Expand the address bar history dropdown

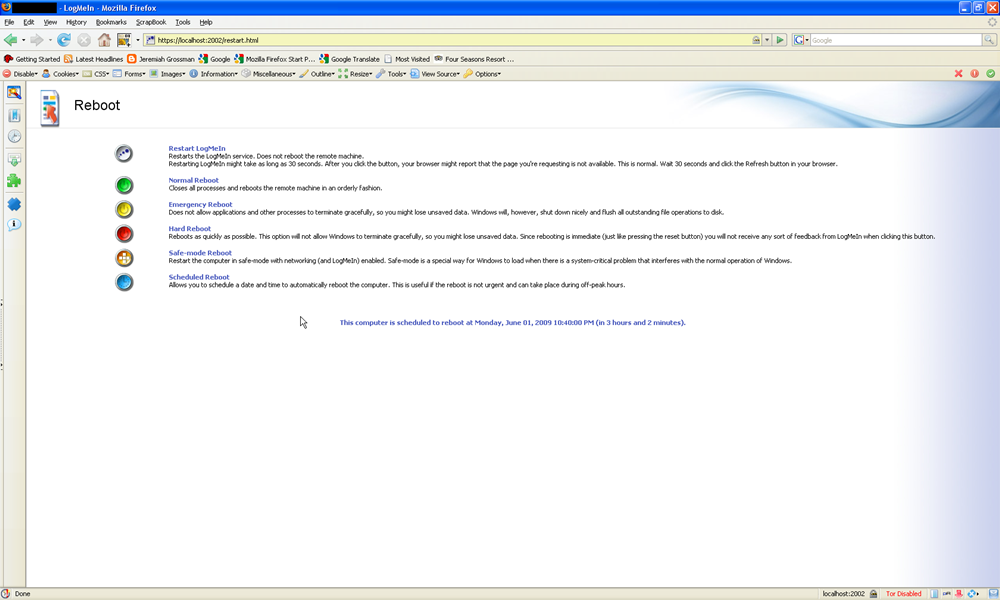coord(767,40)
